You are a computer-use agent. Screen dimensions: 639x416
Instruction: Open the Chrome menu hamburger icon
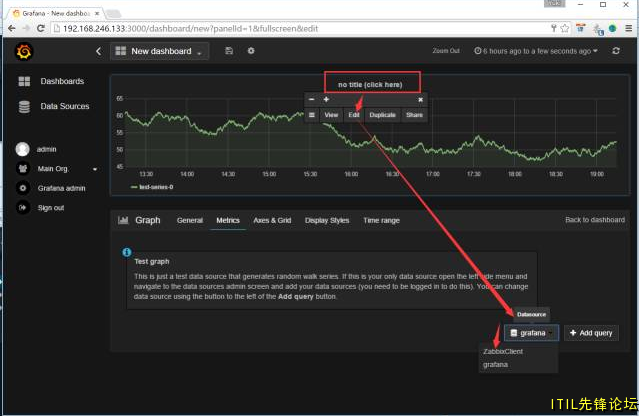pyautogui.click(x=629, y=28)
